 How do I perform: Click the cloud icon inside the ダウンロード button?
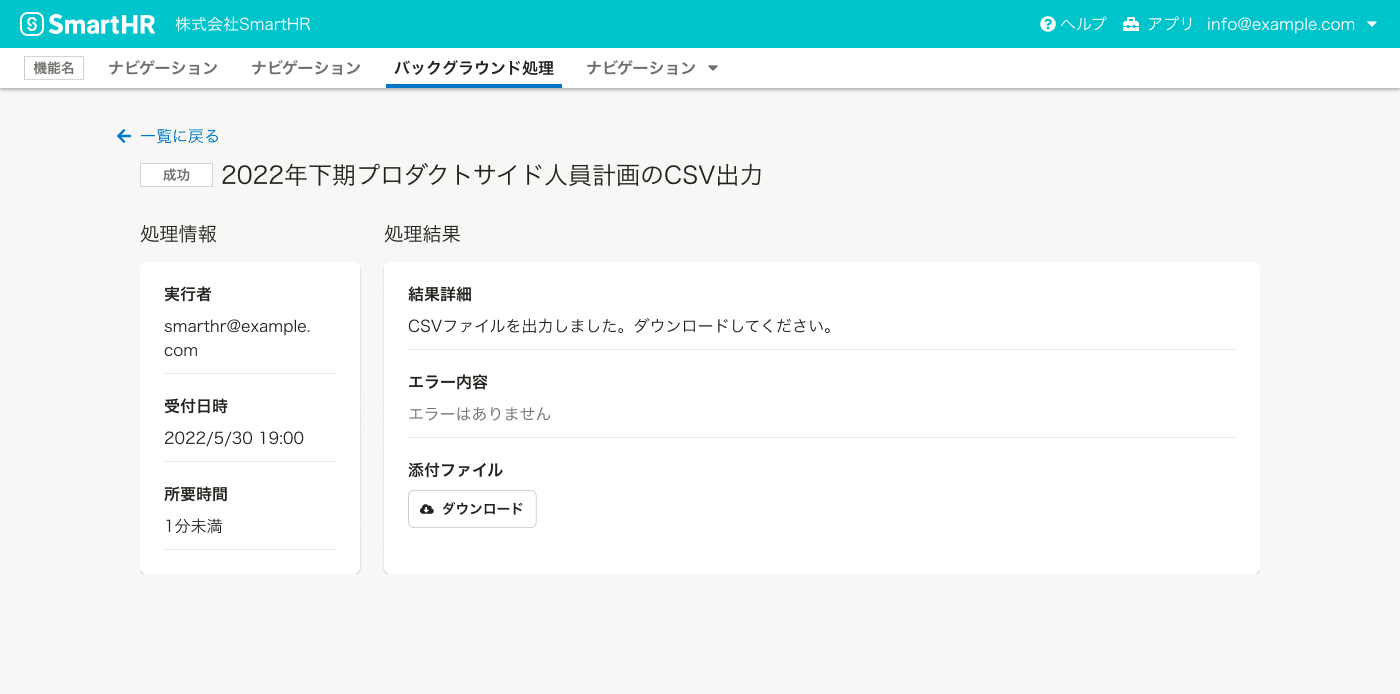click(x=427, y=509)
